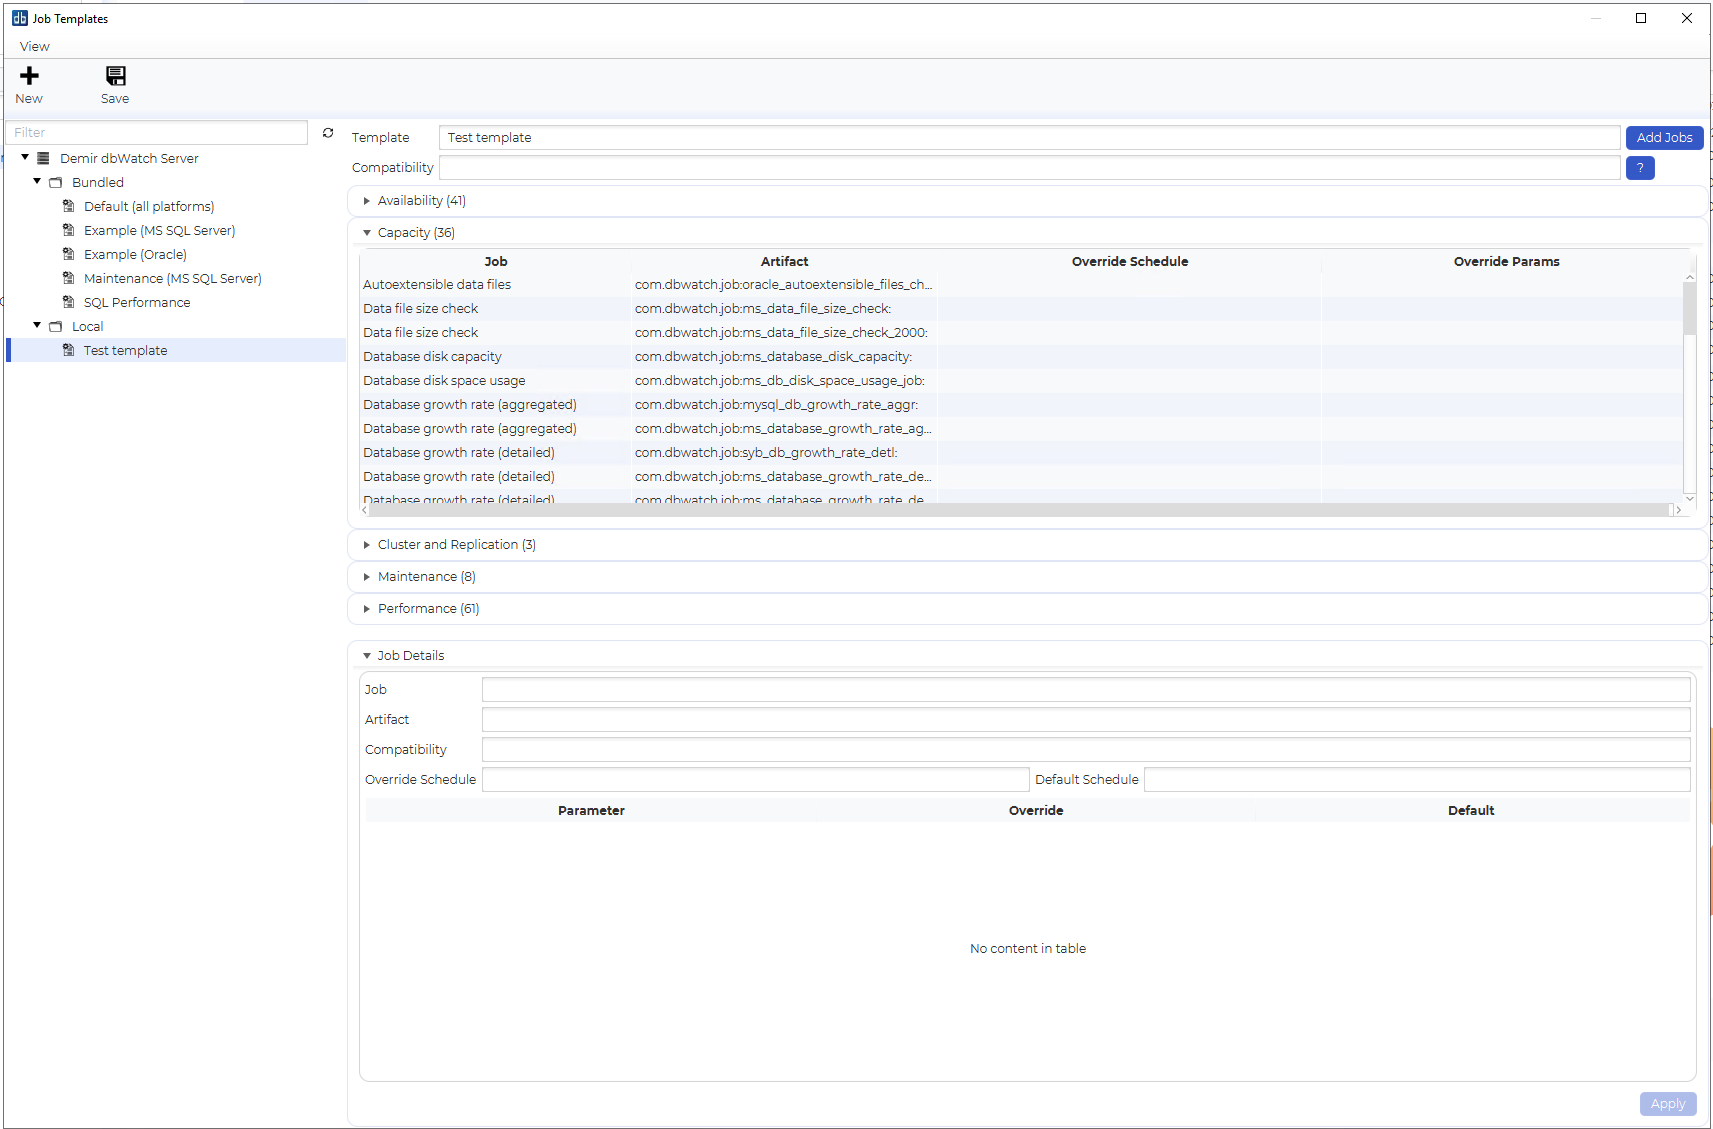Click artifact mysql_db_growth_rate_aggr cell
Screen dimensions: 1713x1129
tap(784, 405)
